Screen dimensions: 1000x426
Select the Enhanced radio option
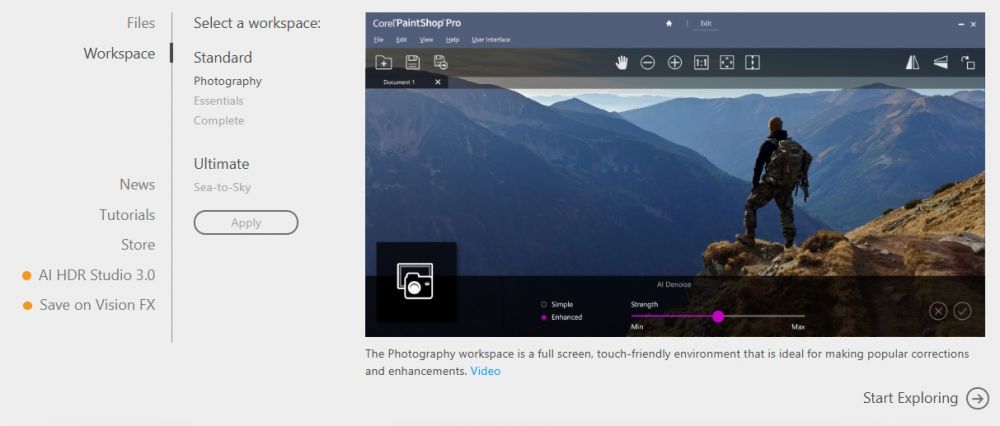coord(544,317)
